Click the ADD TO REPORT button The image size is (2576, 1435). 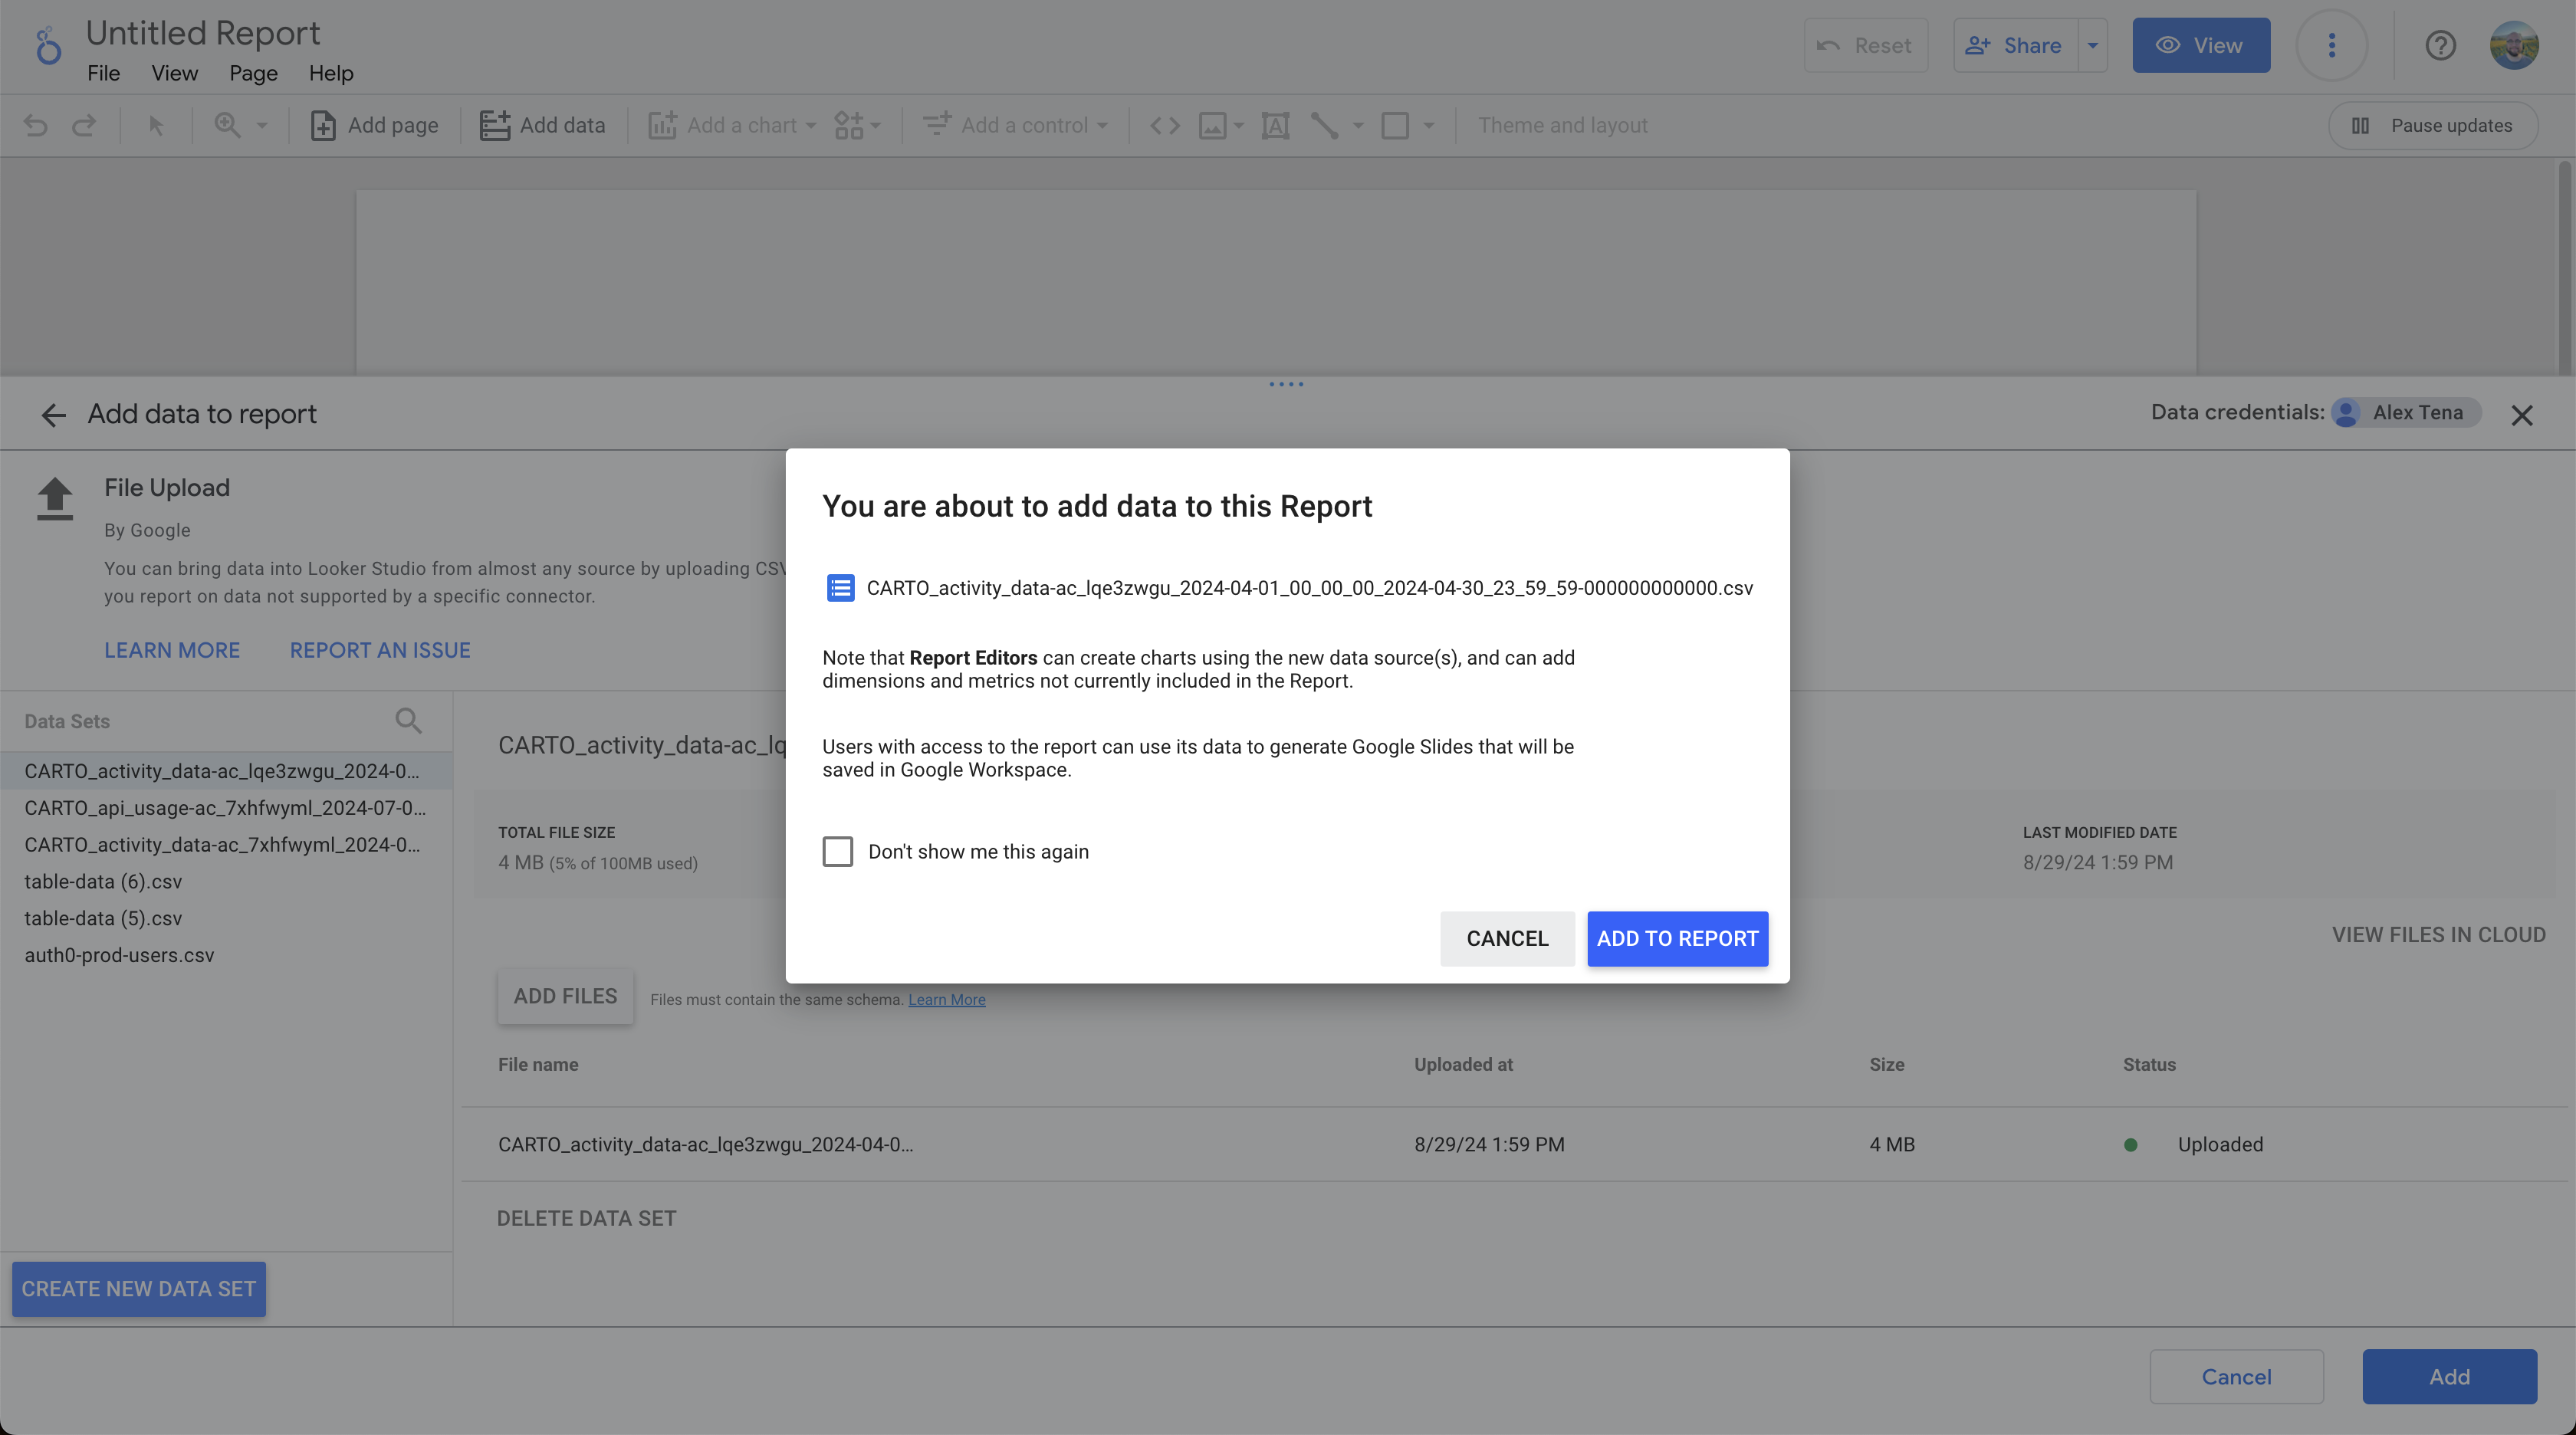pos(1677,939)
